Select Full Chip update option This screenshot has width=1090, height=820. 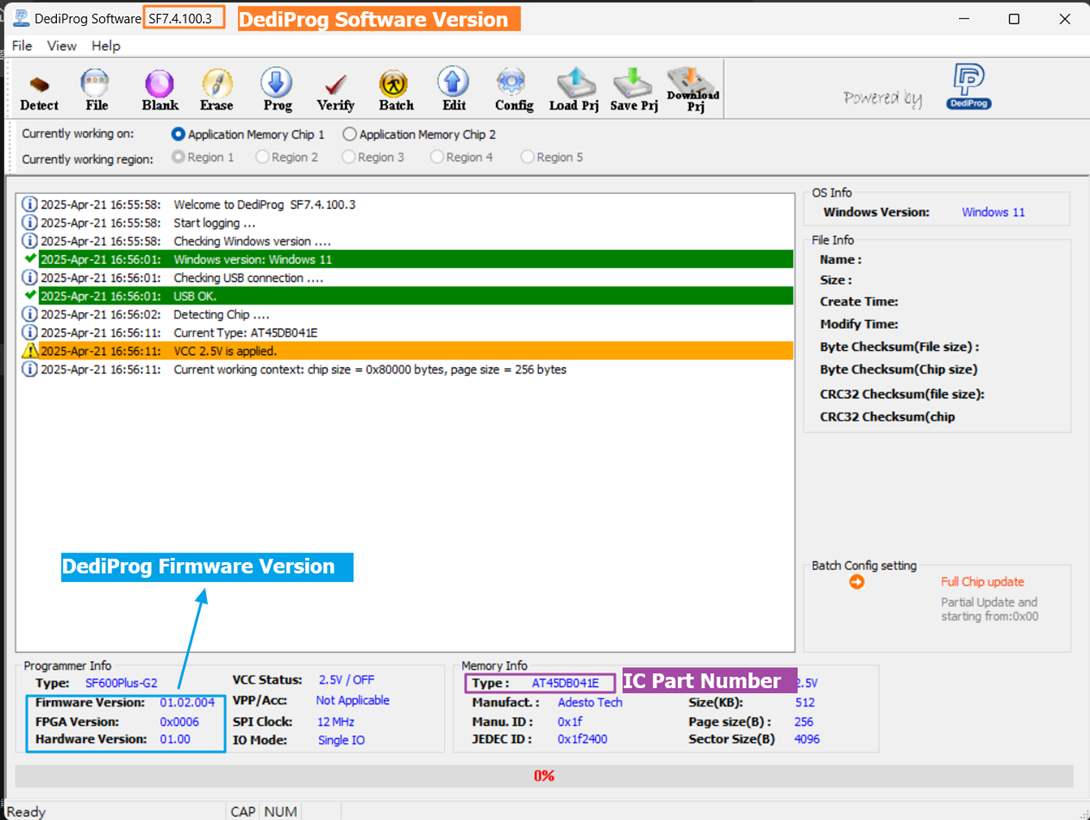pyautogui.click(x=982, y=582)
